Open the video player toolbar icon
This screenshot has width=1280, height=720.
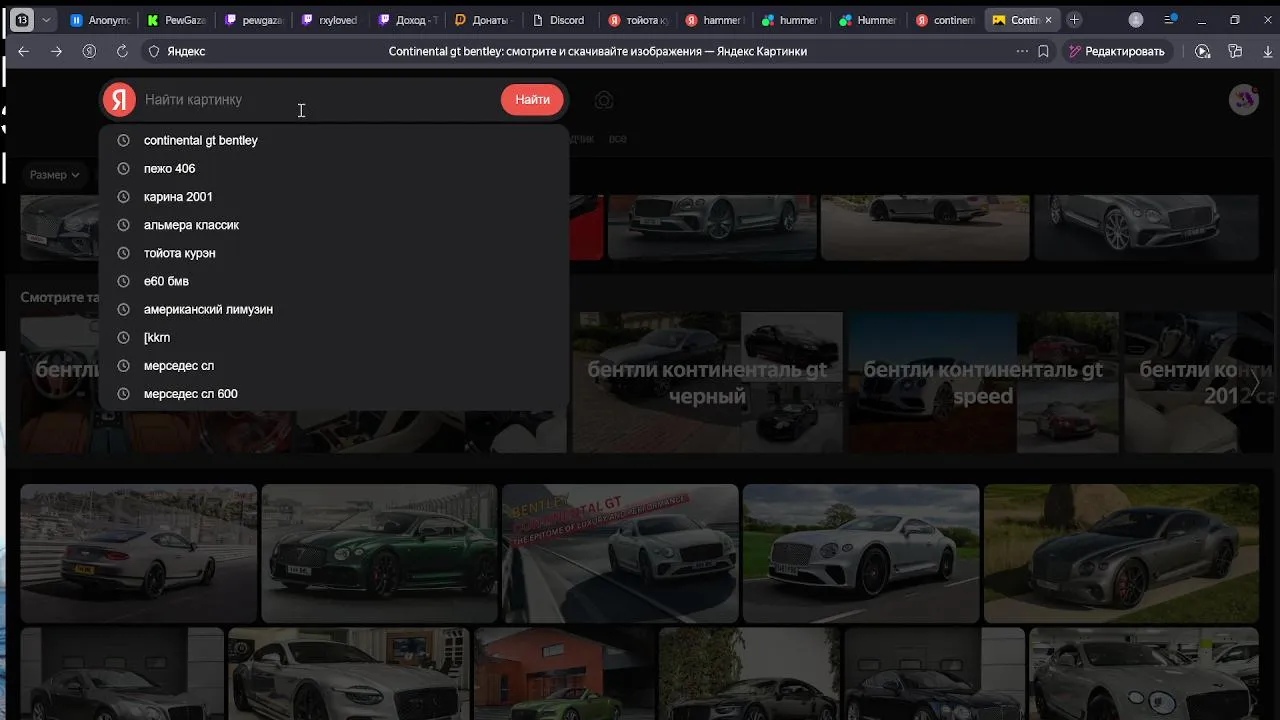point(1203,51)
